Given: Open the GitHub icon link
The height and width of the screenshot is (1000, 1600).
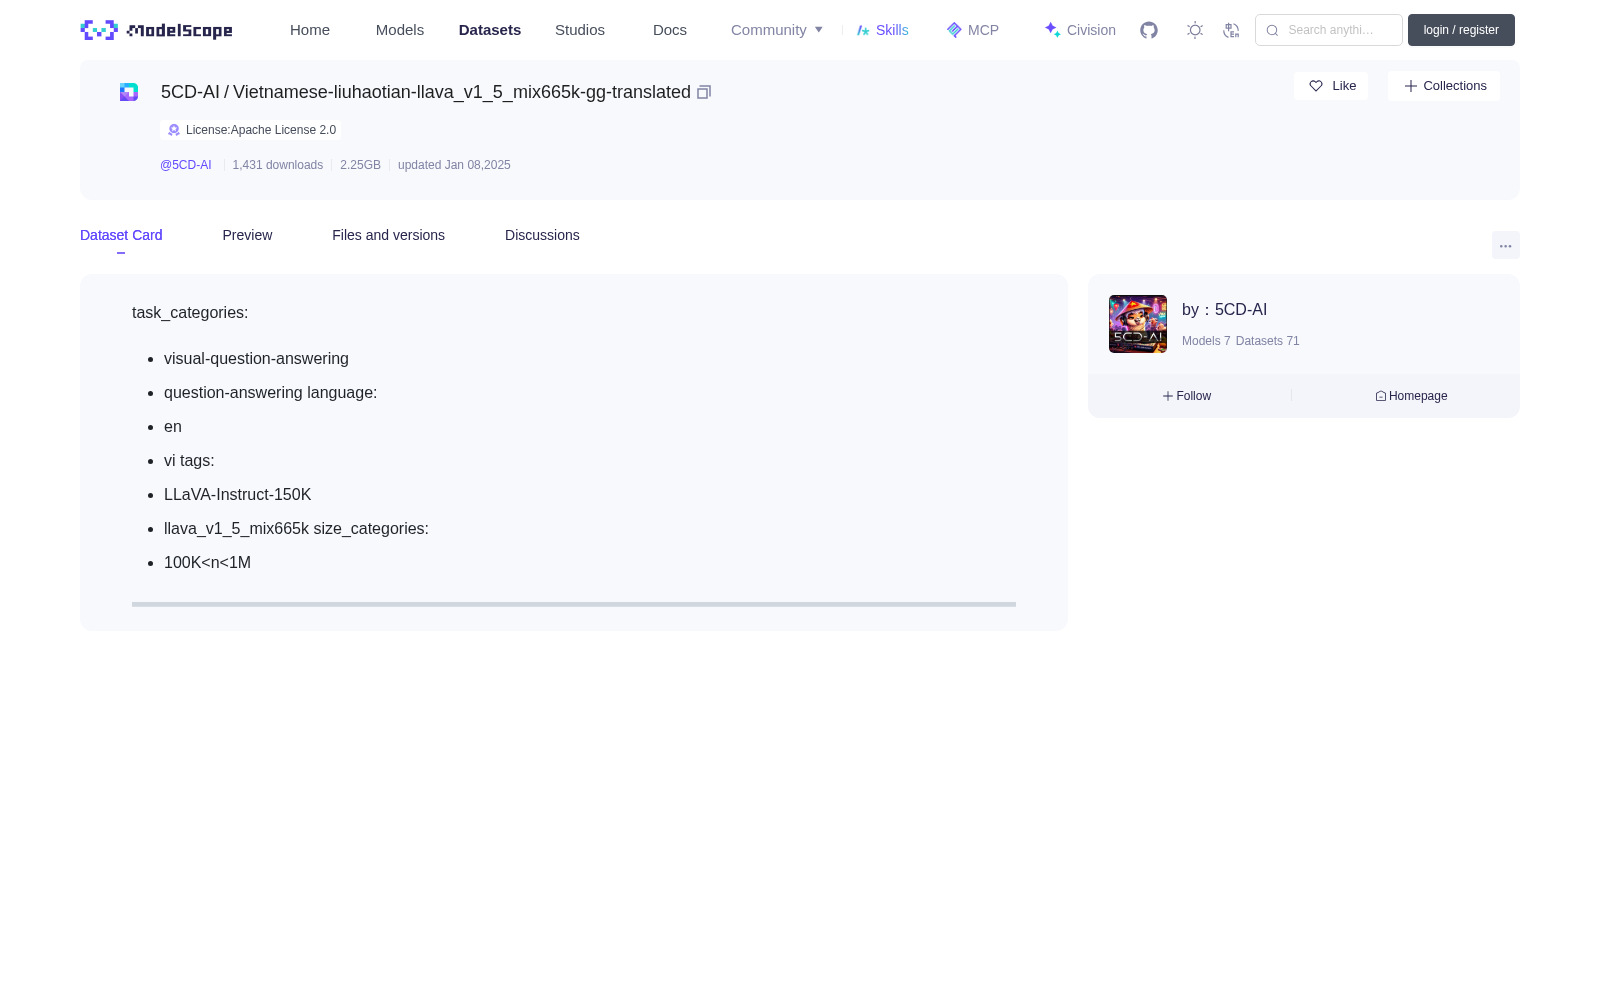Looking at the screenshot, I should click(1149, 30).
